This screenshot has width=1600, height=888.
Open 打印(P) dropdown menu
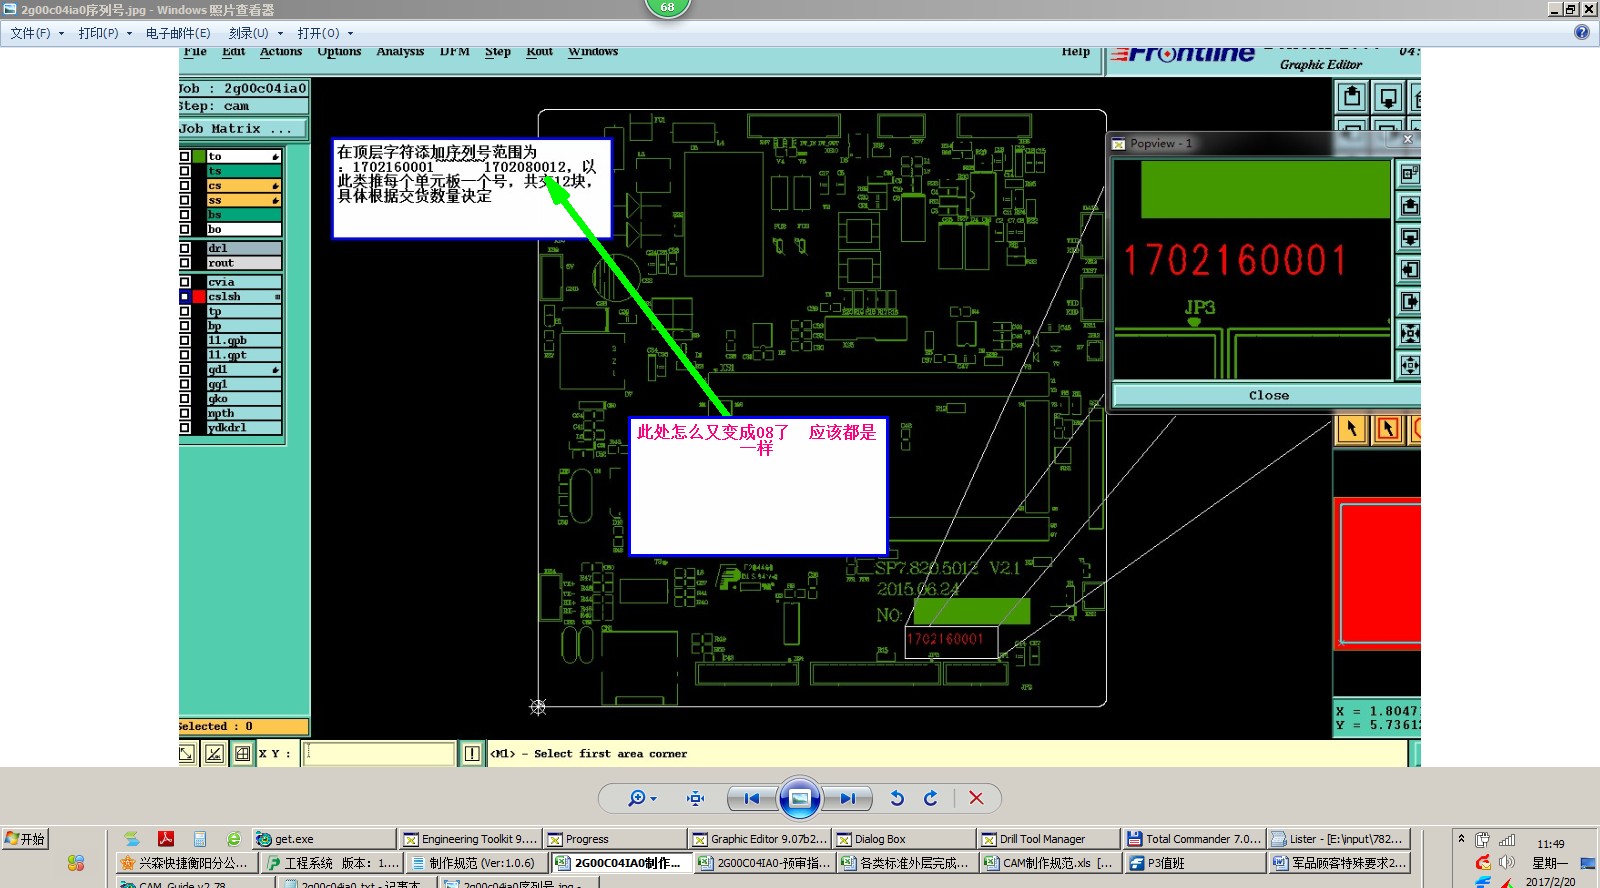pos(105,33)
